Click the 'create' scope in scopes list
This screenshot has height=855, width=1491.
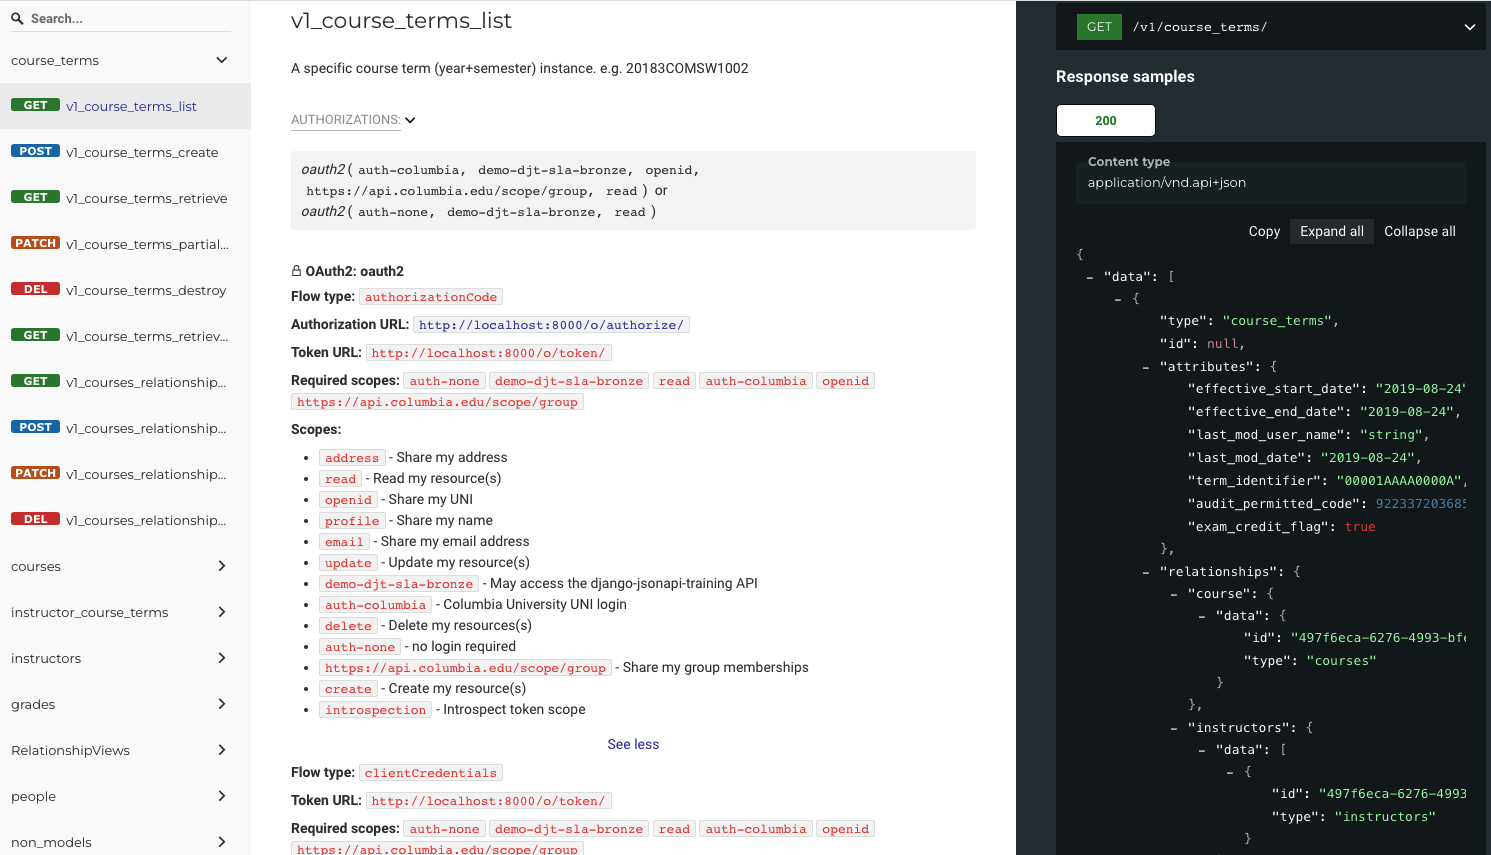coord(347,689)
